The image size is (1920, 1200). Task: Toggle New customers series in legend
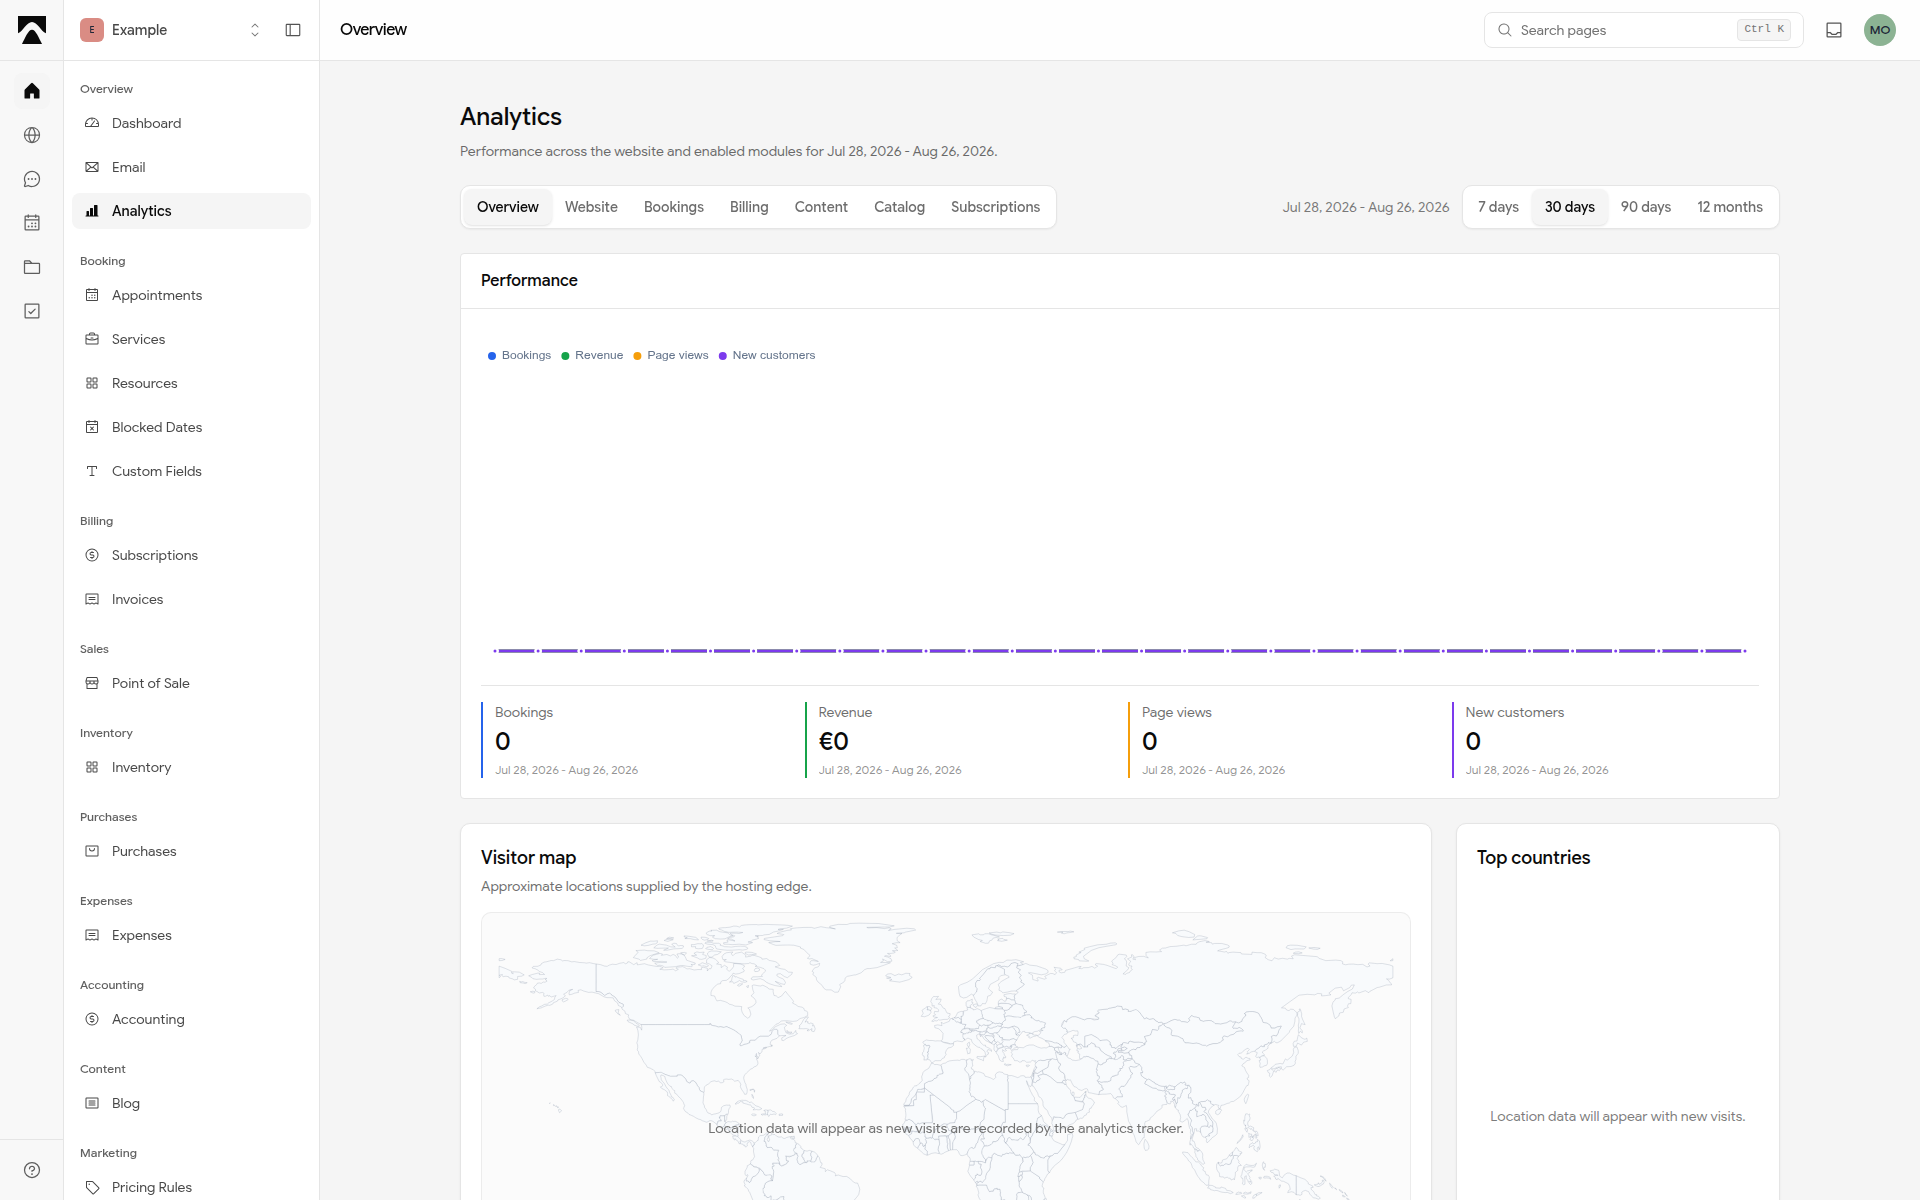pyautogui.click(x=767, y=355)
